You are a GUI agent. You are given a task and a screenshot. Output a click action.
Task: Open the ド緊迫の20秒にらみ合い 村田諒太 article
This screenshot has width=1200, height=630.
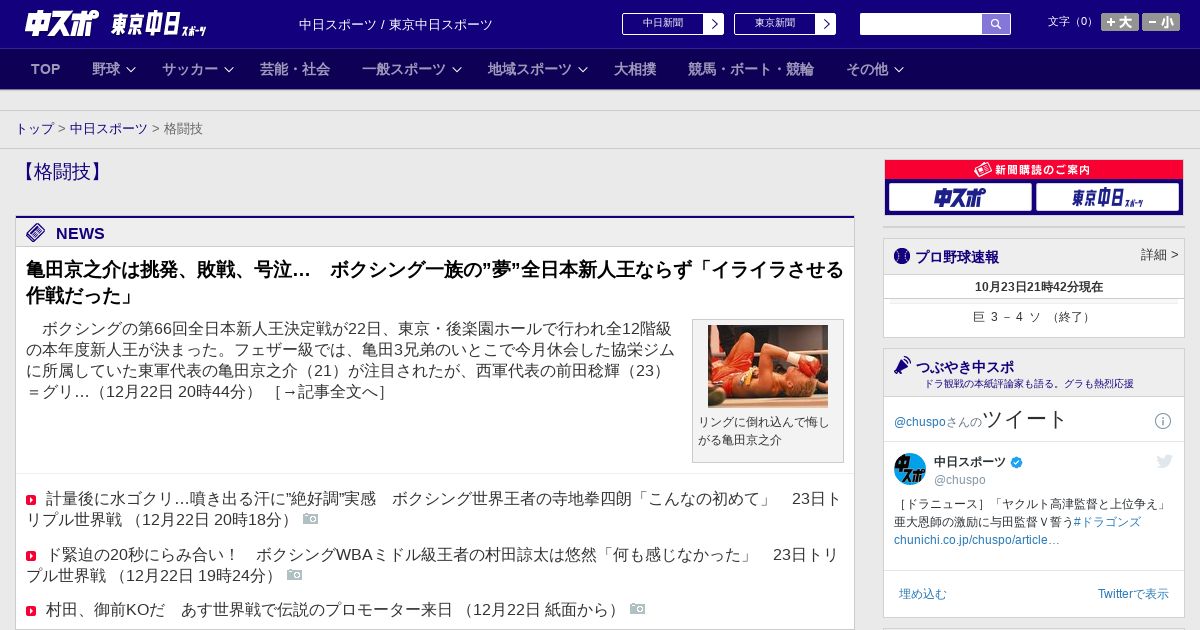tap(432, 565)
